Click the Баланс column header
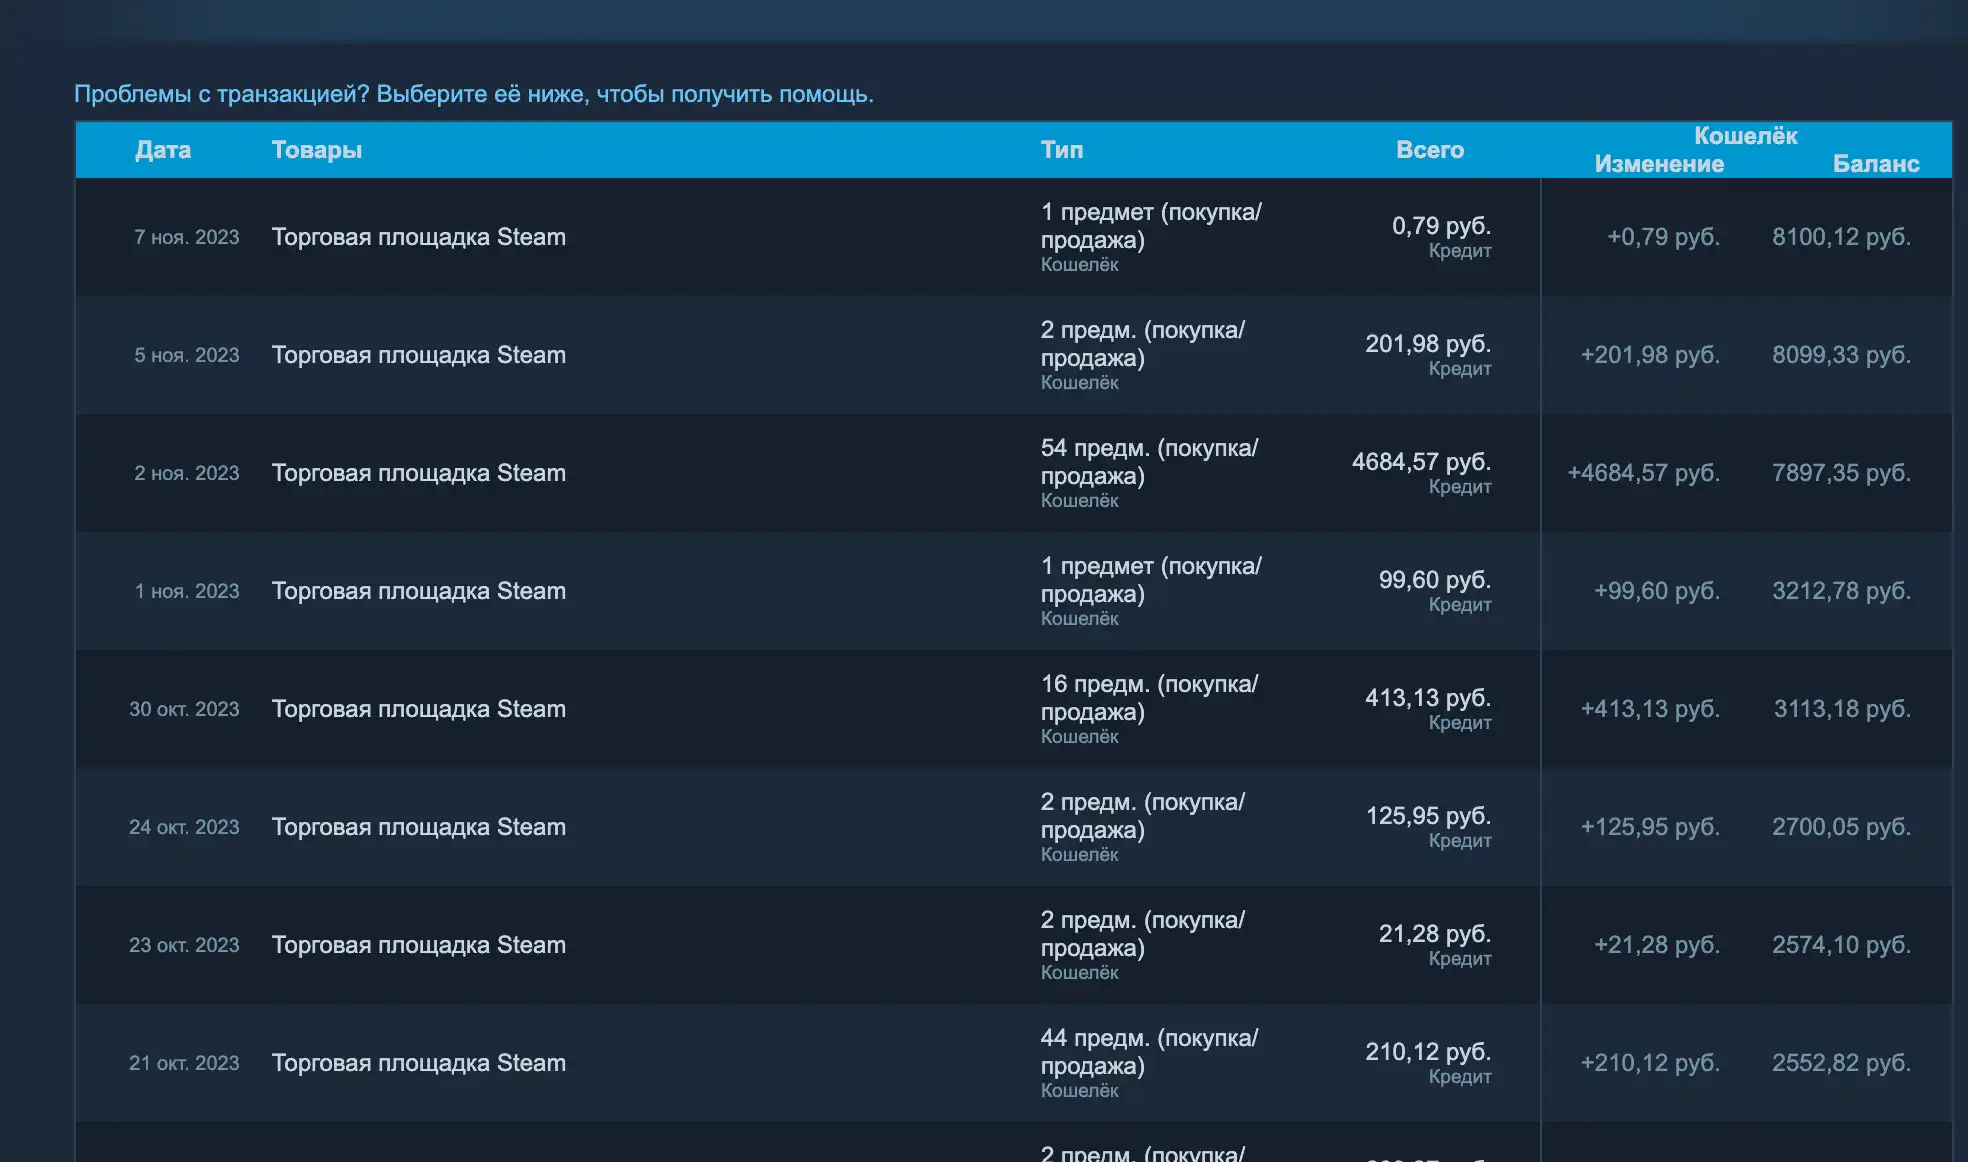This screenshot has height=1162, width=1968. tap(1876, 164)
